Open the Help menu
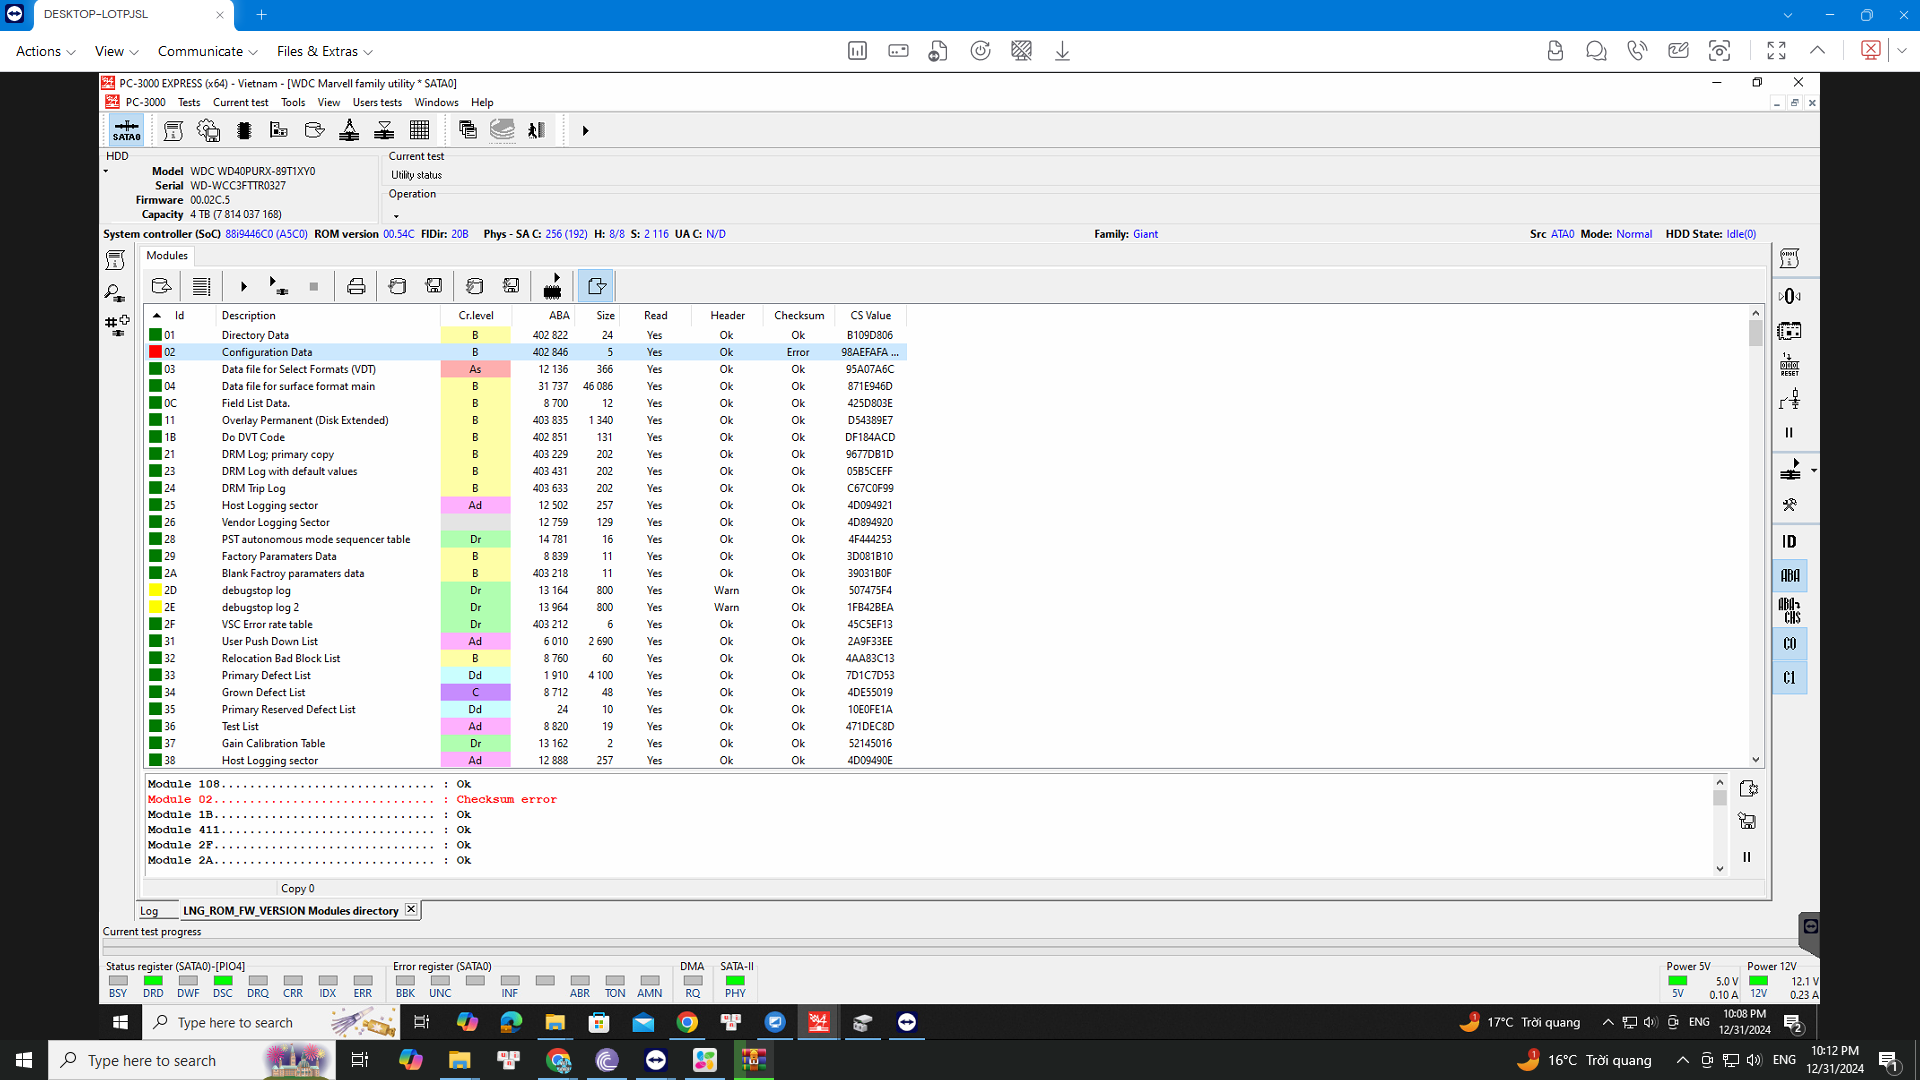1920x1080 pixels. point(482,102)
